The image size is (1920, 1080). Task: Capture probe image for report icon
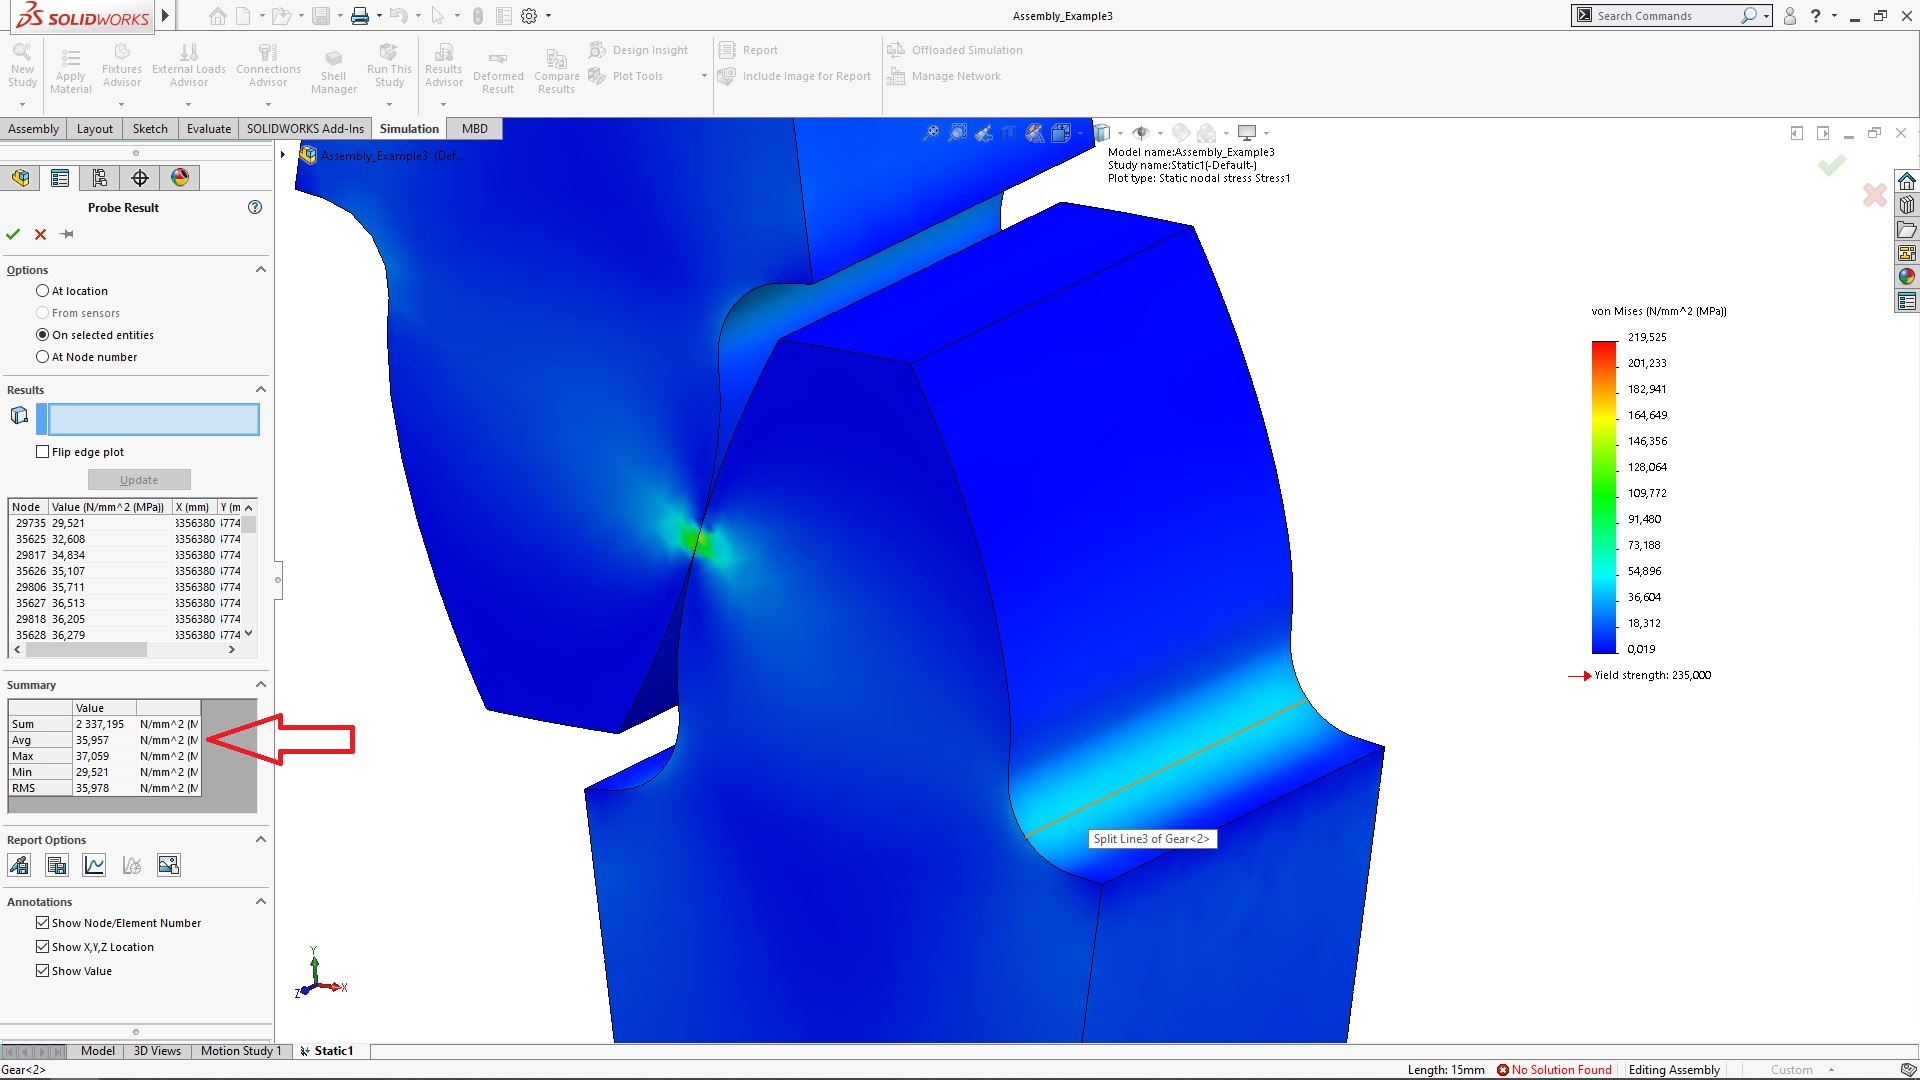tap(169, 865)
